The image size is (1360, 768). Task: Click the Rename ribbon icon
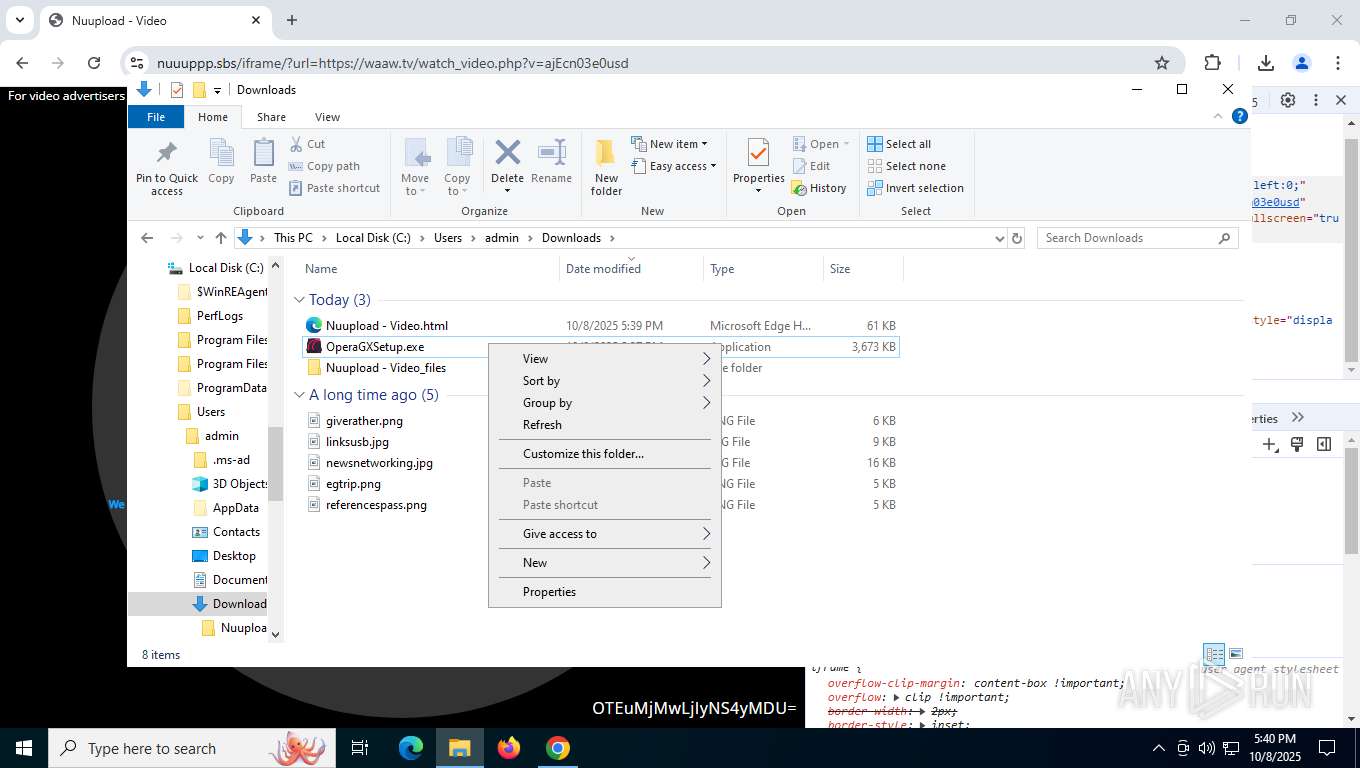point(551,161)
